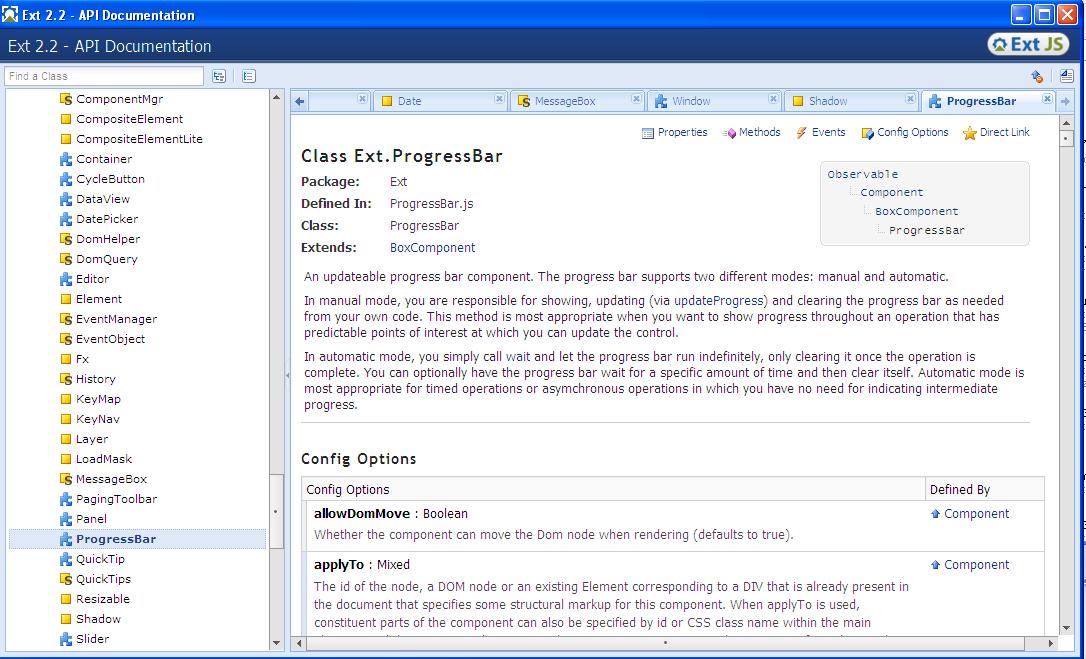This screenshot has width=1086, height=659.
Task: Click class tree scrollbar down arrow
Action: pos(277,642)
